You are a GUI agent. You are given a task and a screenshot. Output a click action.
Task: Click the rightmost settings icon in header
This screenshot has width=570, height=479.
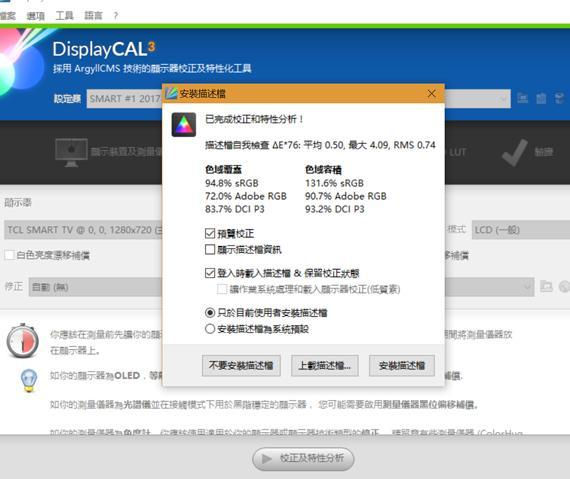coord(559,98)
